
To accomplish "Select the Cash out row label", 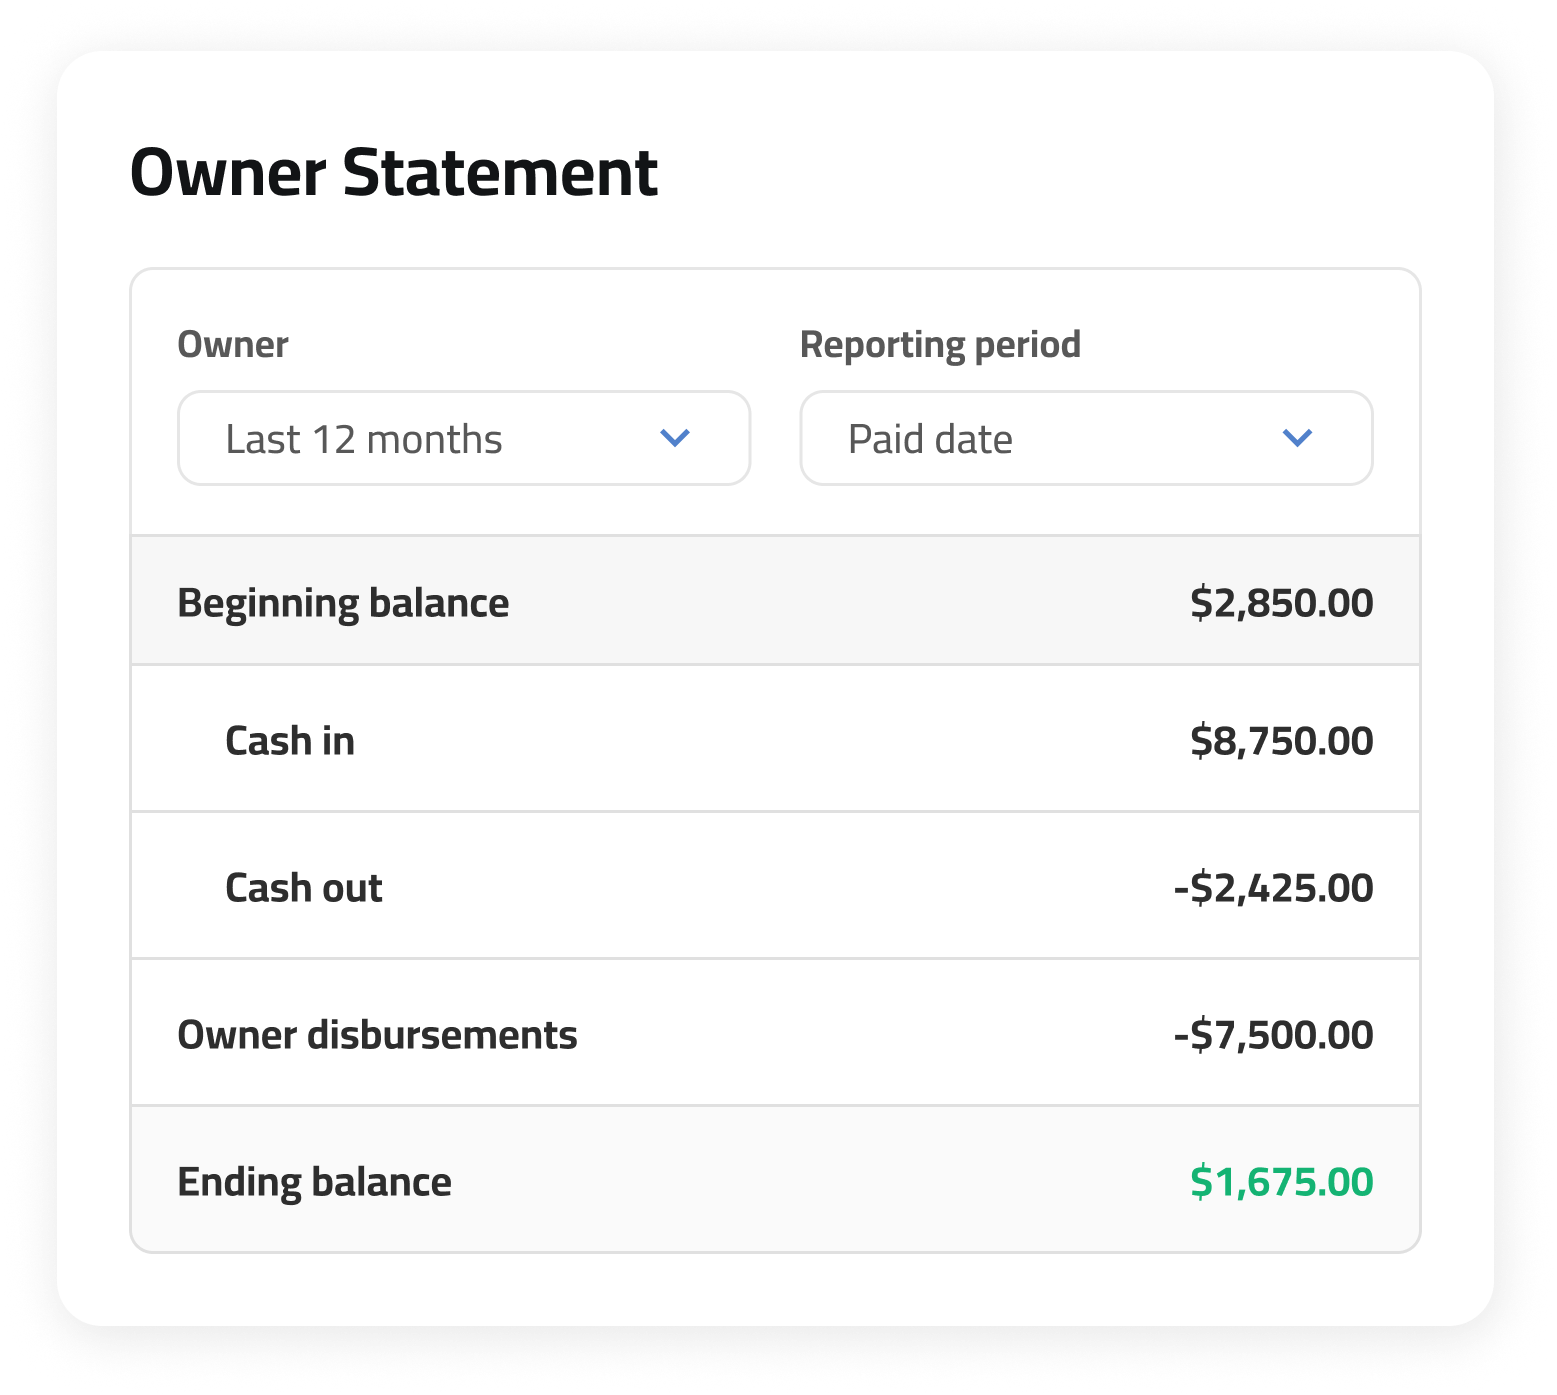I will [x=304, y=888].
